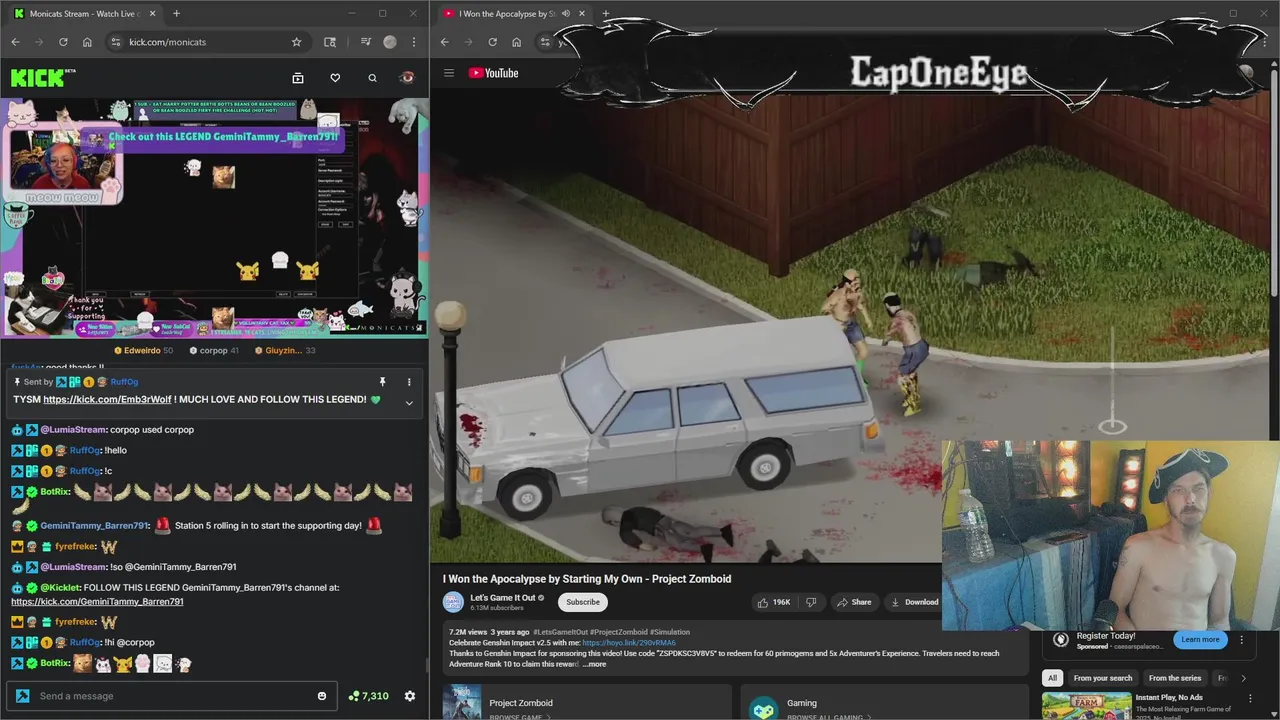Reload the YouTube browser page
The height and width of the screenshot is (720, 1280).
tap(492, 42)
